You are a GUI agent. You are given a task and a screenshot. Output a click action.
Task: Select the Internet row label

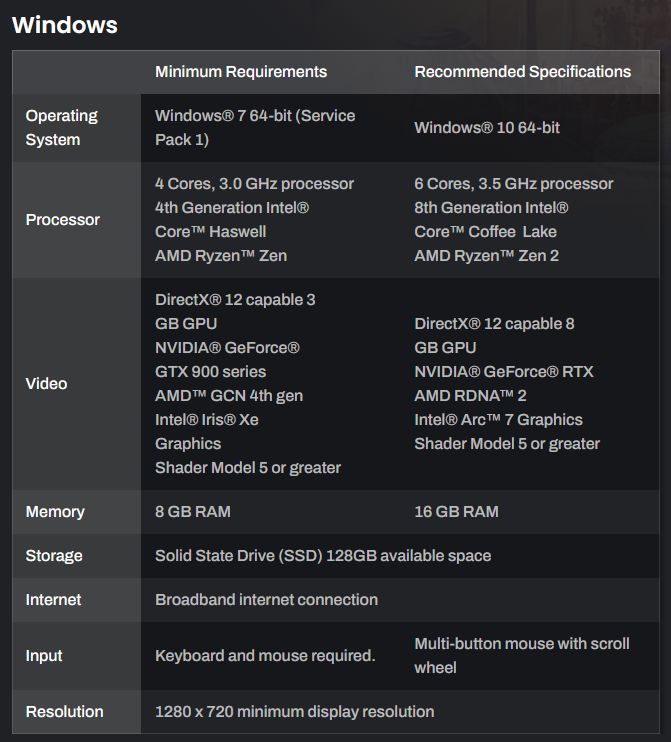point(54,600)
